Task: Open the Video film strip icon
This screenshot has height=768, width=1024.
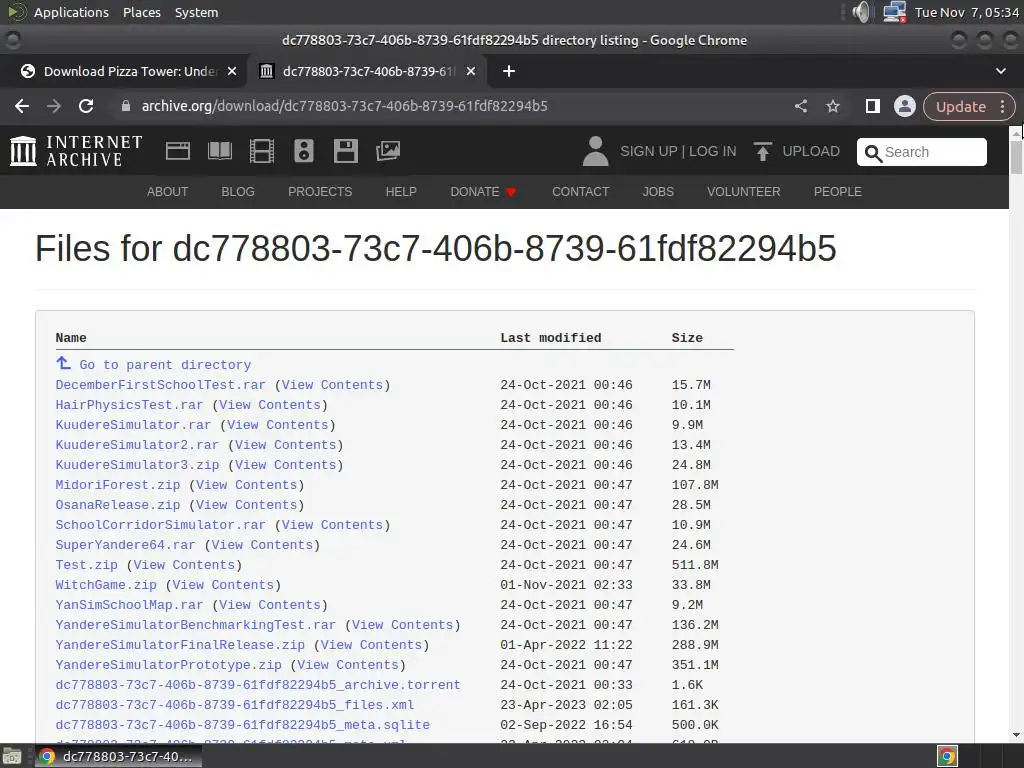Action: pyautogui.click(x=261, y=151)
